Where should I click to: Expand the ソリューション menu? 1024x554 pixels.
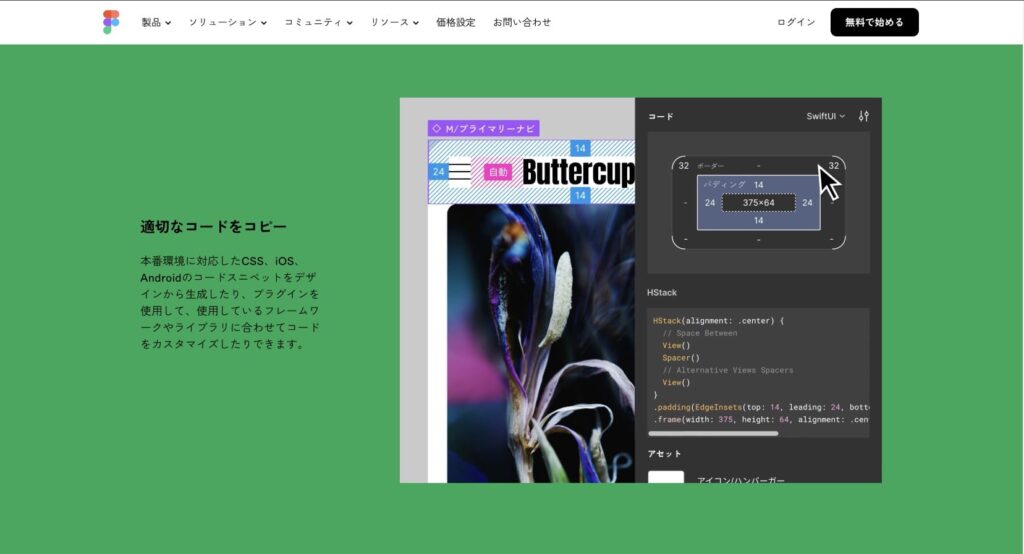[x=228, y=22]
